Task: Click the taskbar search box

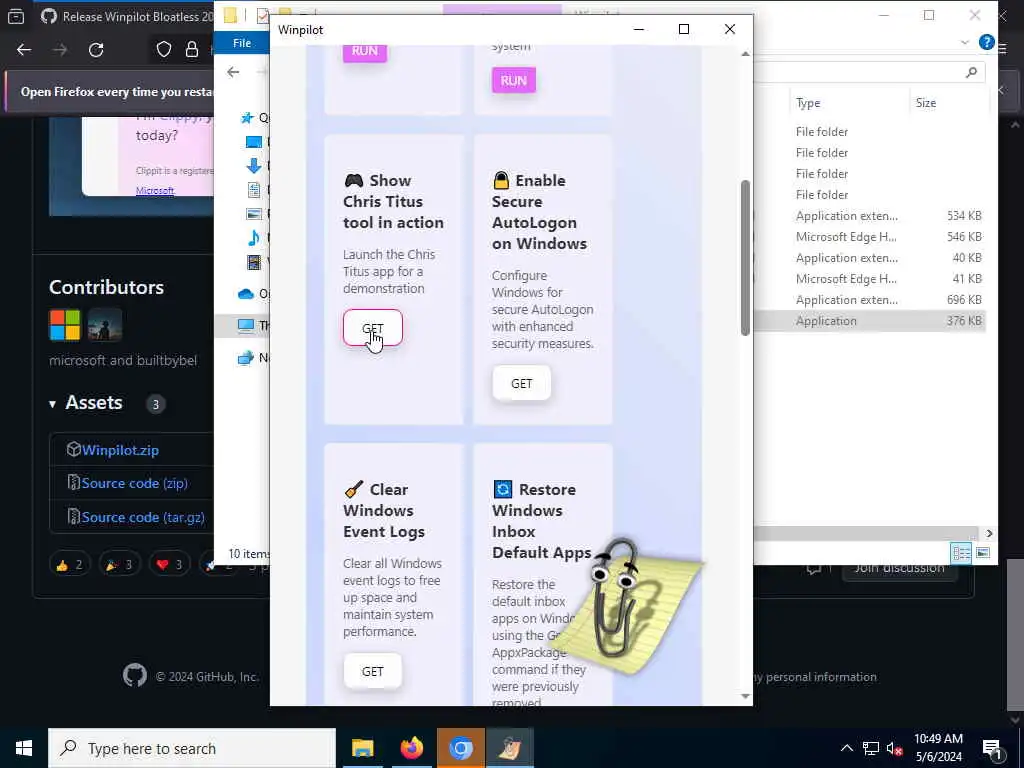Action: (x=192, y=748)
